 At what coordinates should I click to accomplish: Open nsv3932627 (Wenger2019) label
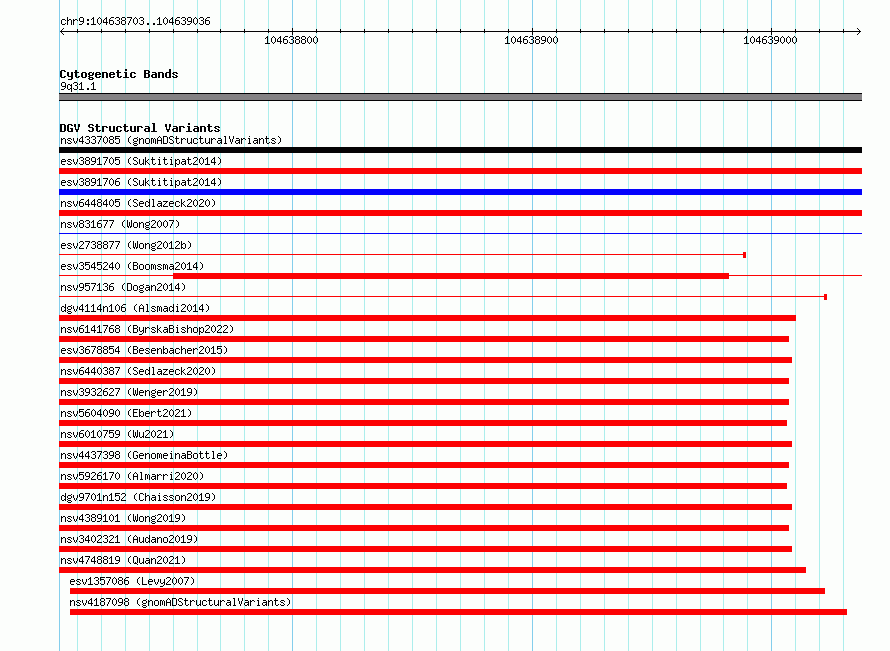tap(129, 392)
